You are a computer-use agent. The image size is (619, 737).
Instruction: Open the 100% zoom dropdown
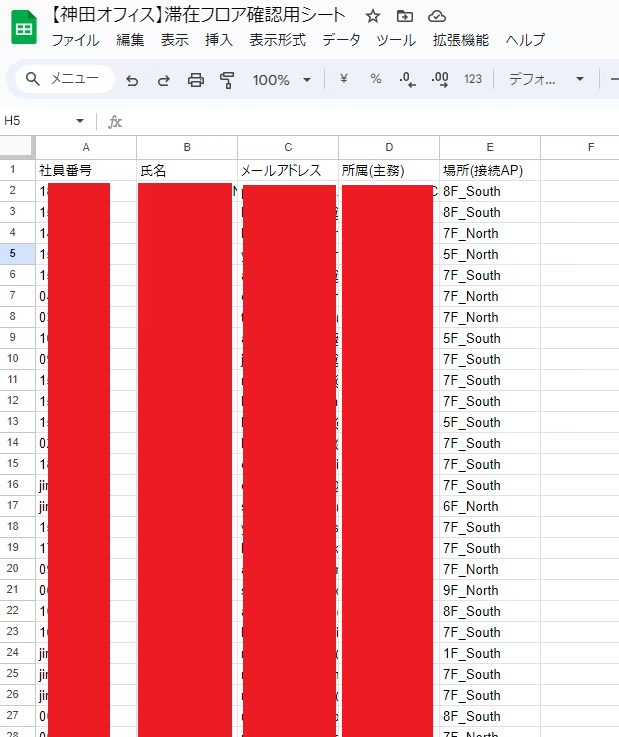(x=282, y=80)
